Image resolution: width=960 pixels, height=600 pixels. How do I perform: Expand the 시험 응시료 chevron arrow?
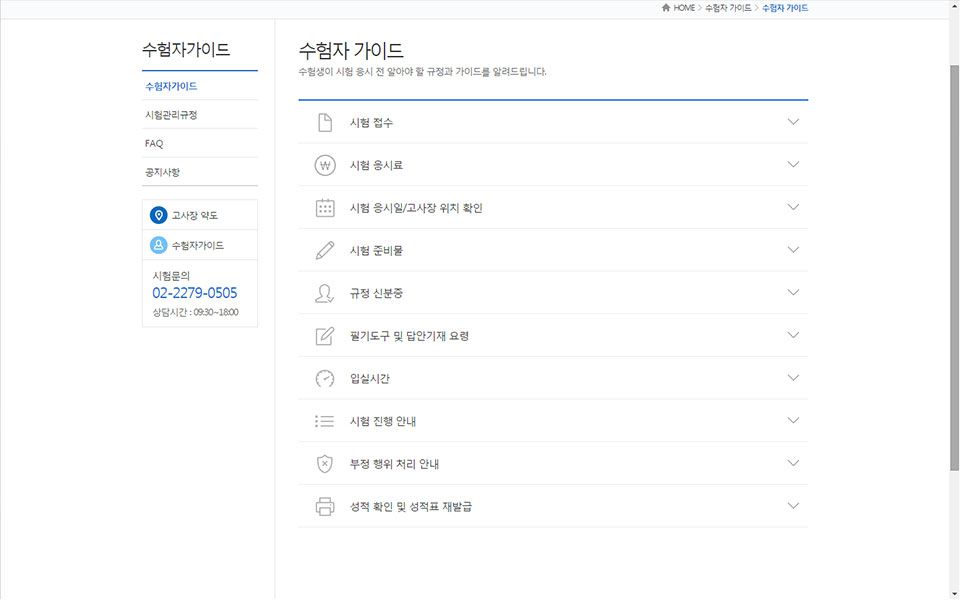point(793,165)
